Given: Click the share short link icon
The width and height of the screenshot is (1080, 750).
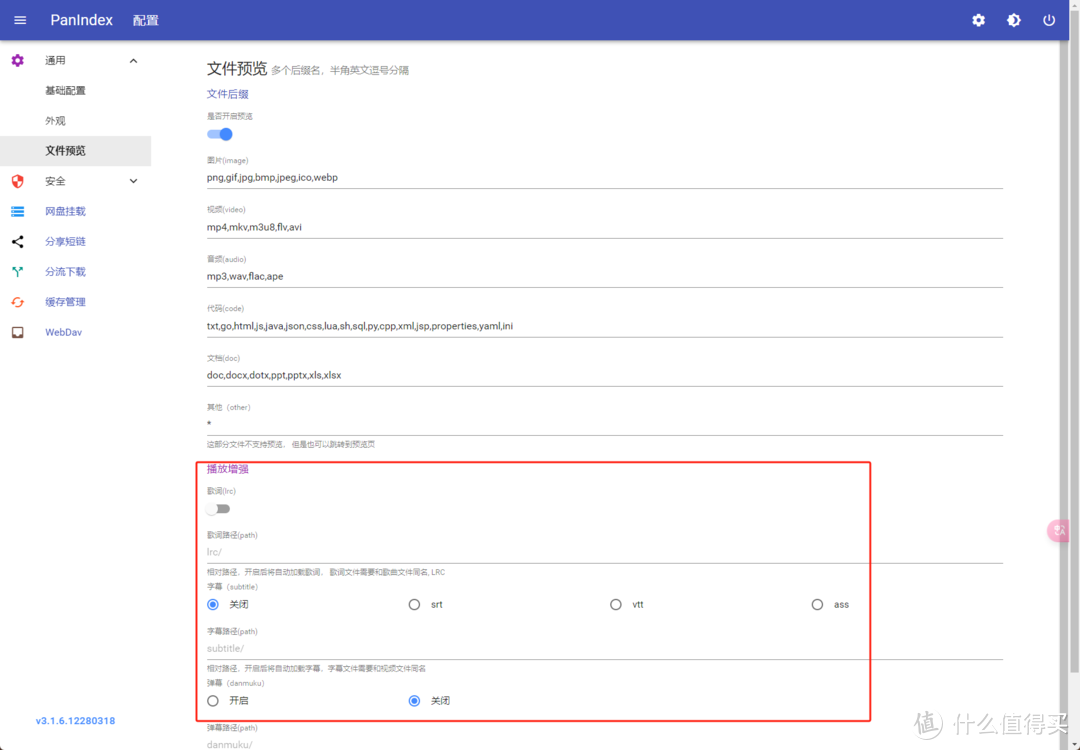Looking at the screenshot, I should pos(17,241).
